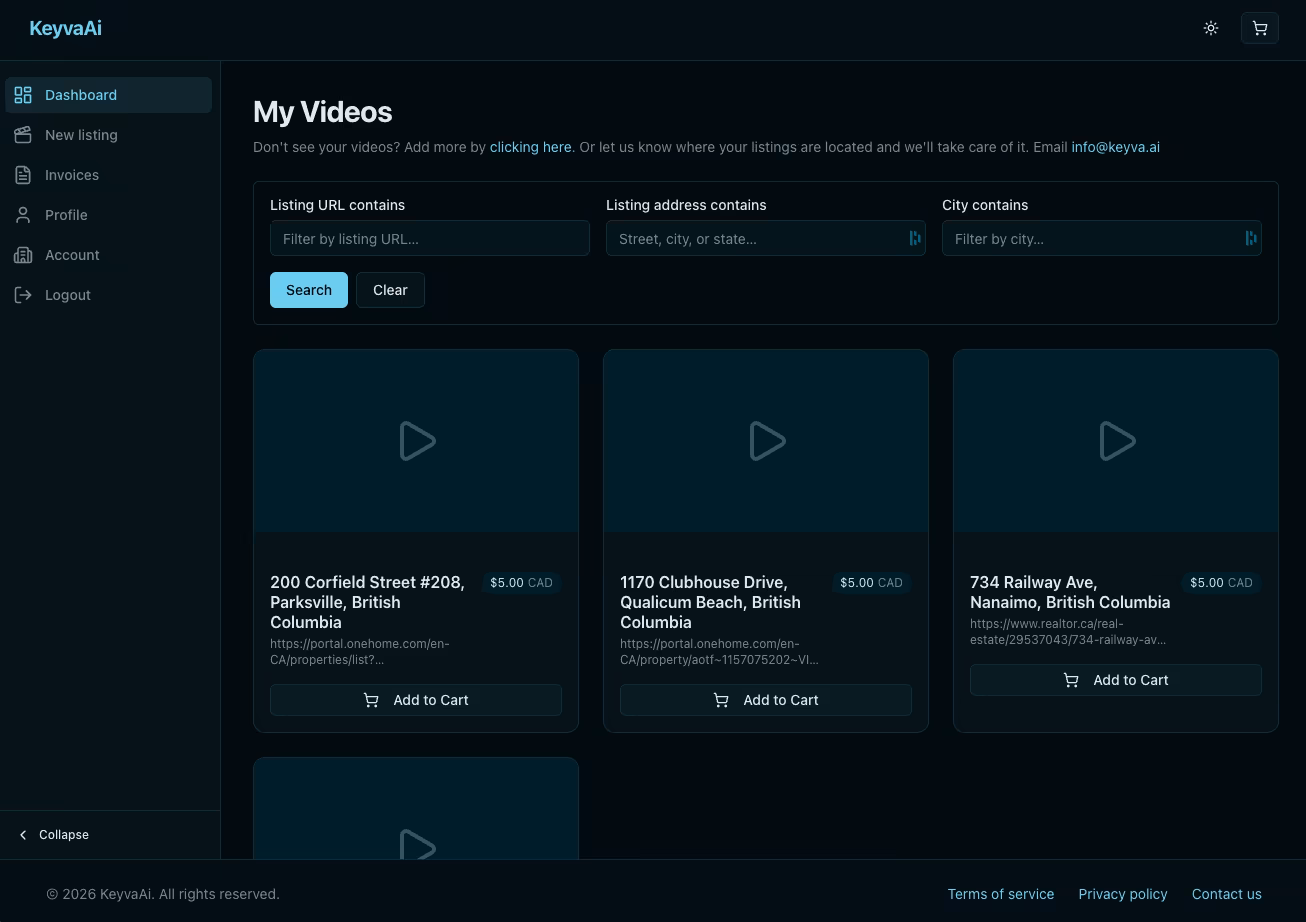Focus the Listing address contains input
This screenshot has width=1306, height=922.
point(755,239)
